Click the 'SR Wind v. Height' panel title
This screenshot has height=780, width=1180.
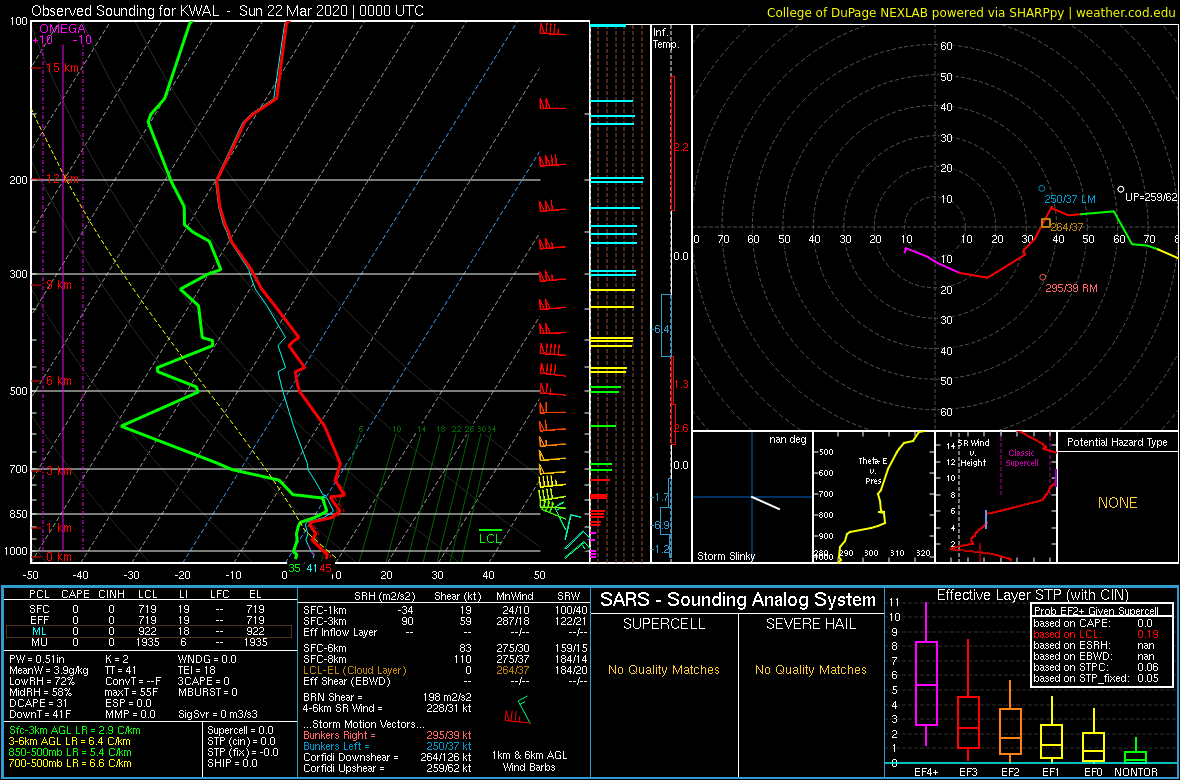coord(975,455)
